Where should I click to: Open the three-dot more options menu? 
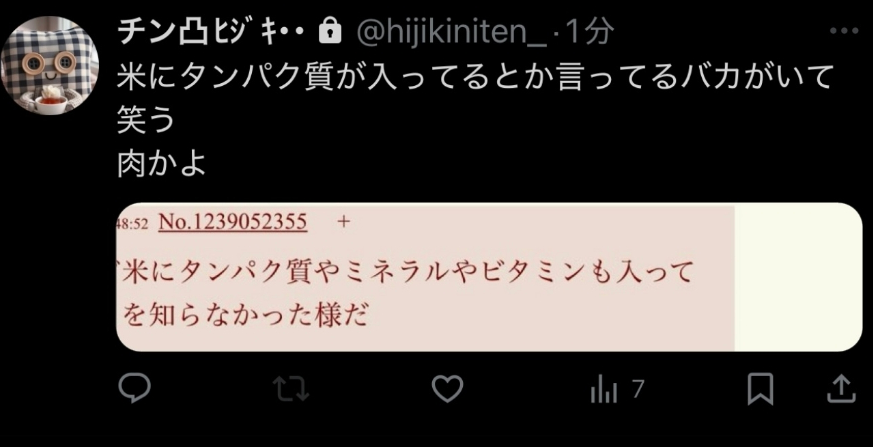844,31
